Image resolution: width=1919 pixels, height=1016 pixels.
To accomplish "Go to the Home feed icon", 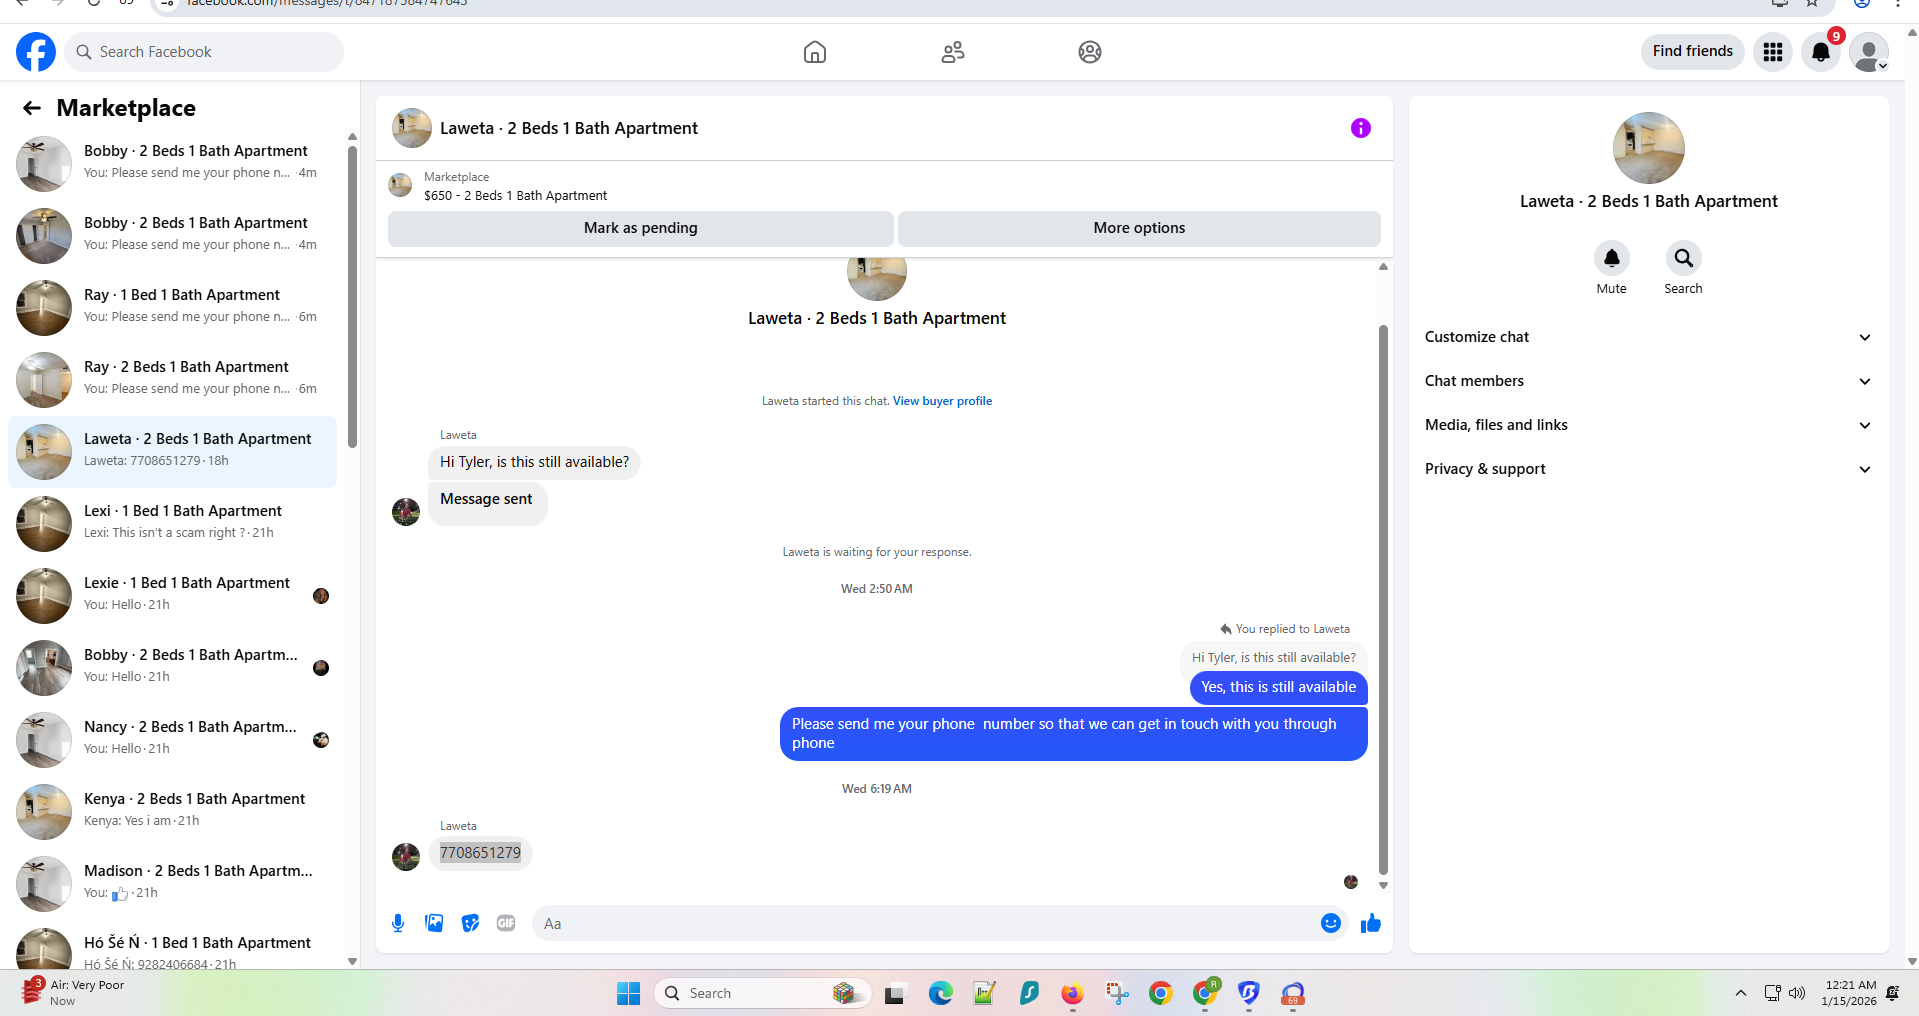I will pos(815,52).
